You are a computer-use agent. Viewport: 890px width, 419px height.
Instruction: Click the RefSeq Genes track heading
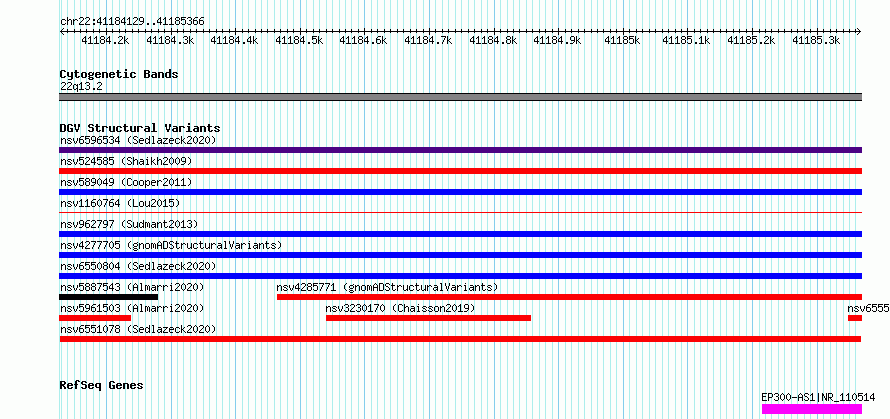coord(101,386)
